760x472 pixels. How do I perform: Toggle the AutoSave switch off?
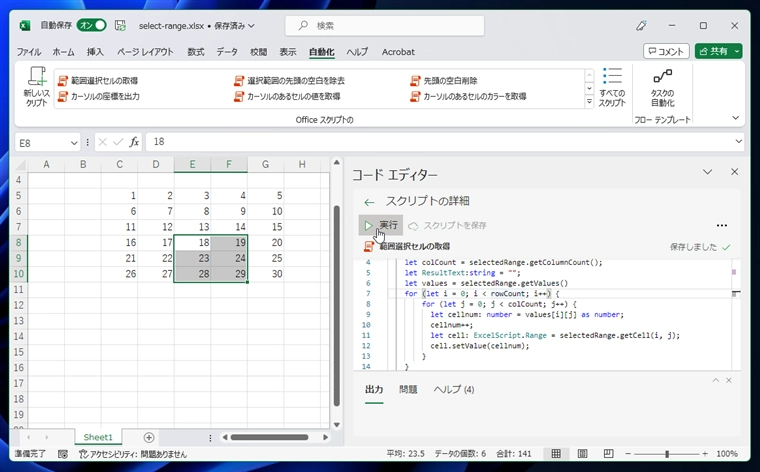(92, 25)
